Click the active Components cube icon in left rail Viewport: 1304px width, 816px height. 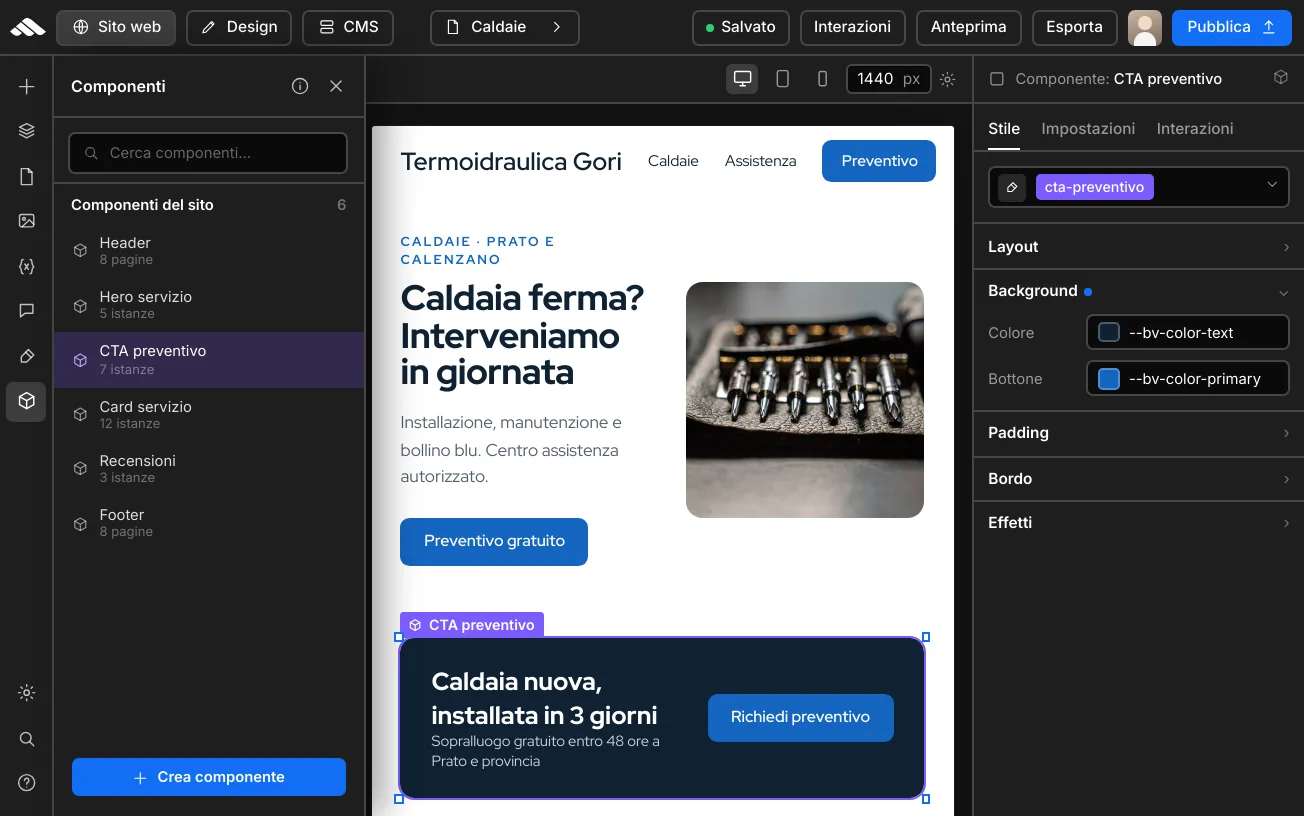[x=27, y=401]
